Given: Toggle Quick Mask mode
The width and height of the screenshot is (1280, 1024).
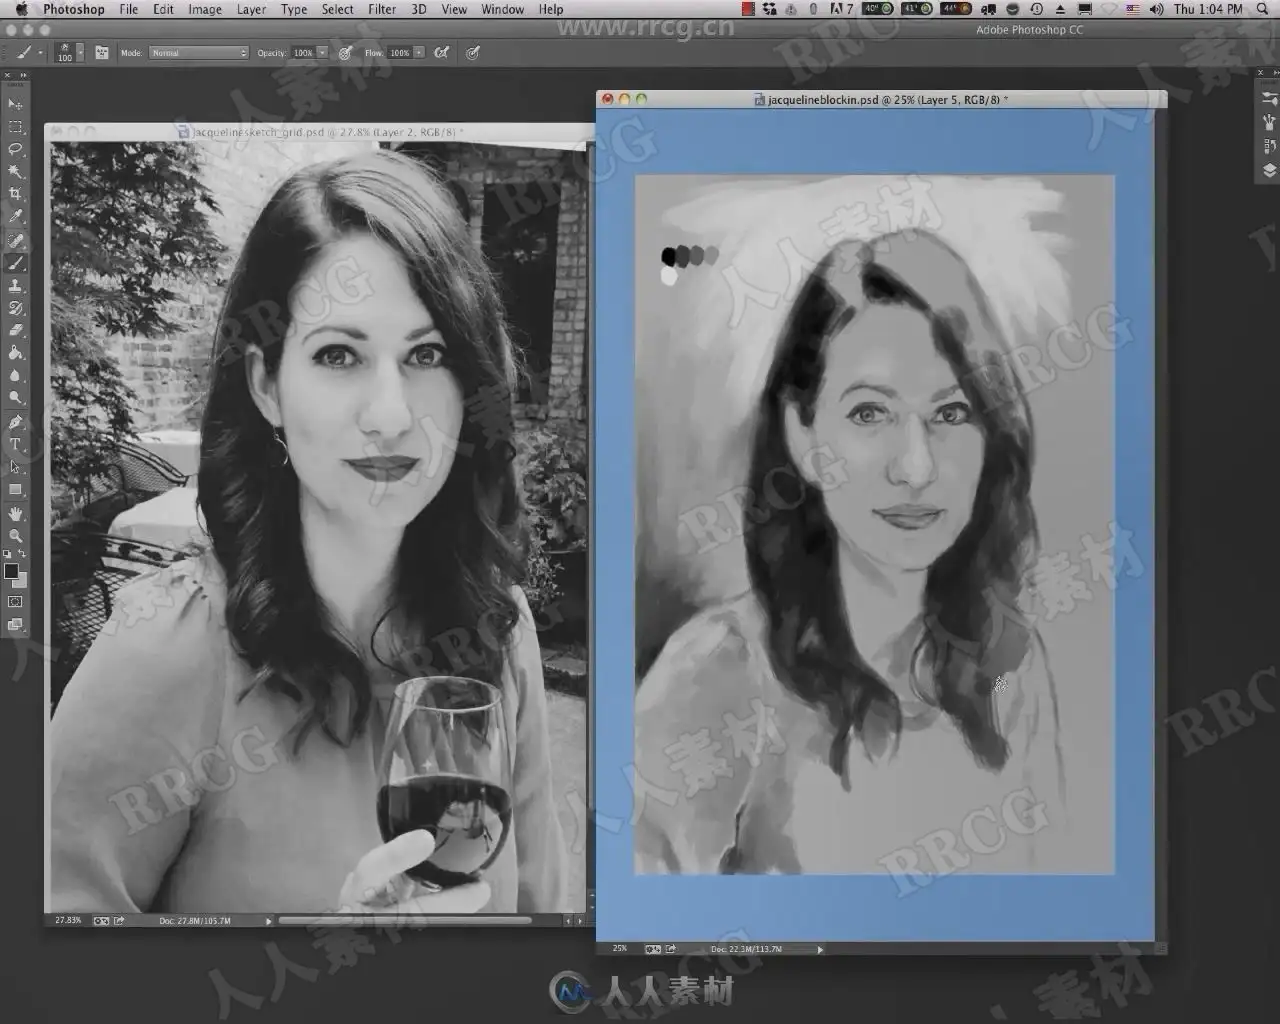Looking at the screenshot, I should [x=15, y=602].
